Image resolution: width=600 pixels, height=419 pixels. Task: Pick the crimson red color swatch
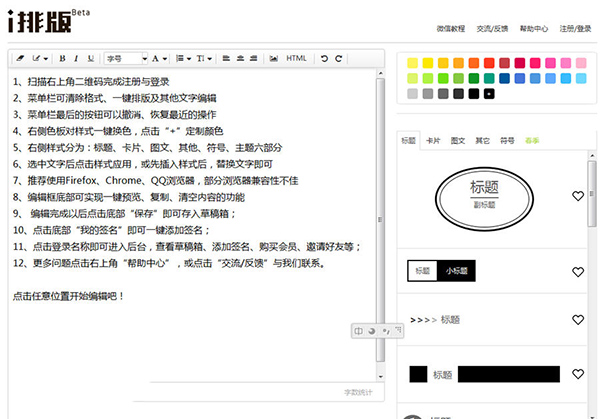tap(520, 63)
